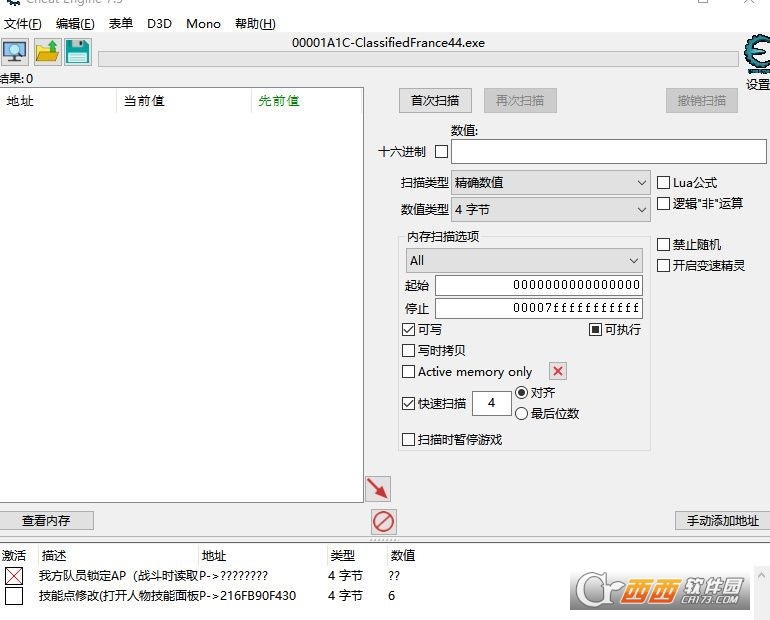This screenshot has width=770, height=620.
Task: Focus the fast scan alignment value field
Action: [492, 403]
